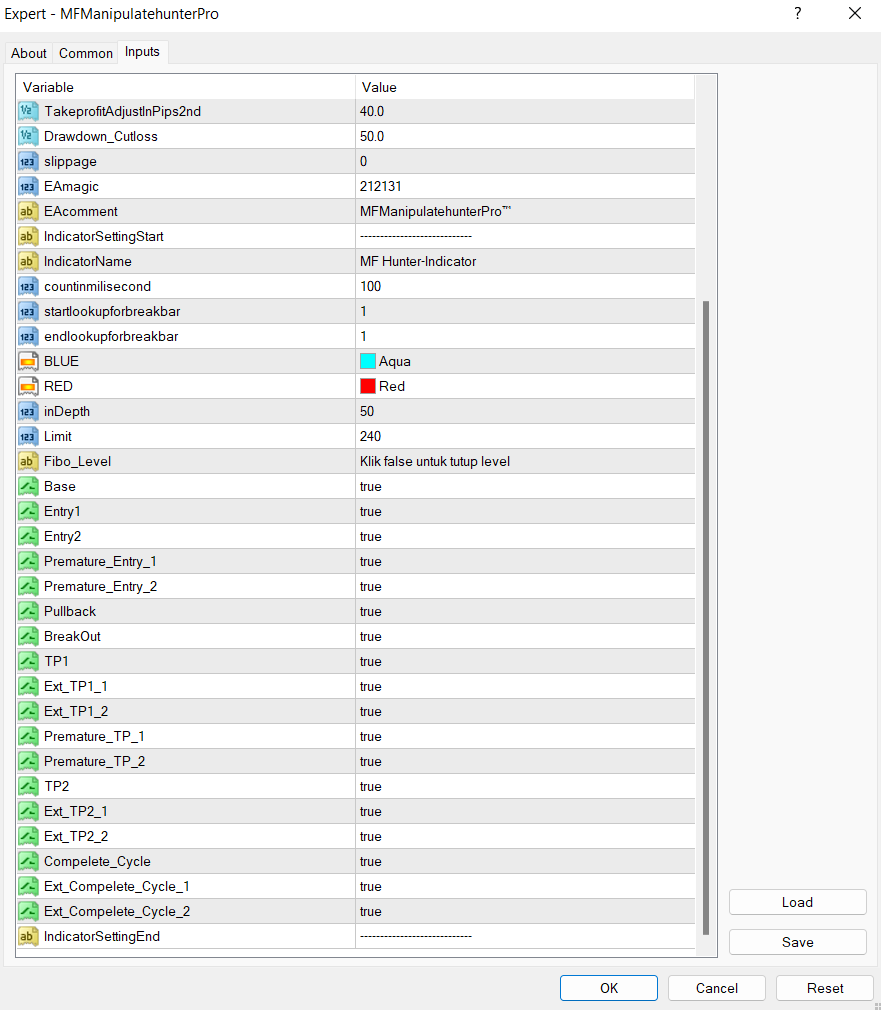Click the countinmilisecond value 100
Image resolution: width=881 pixels, height=1010 pixels.
(370, 287)
